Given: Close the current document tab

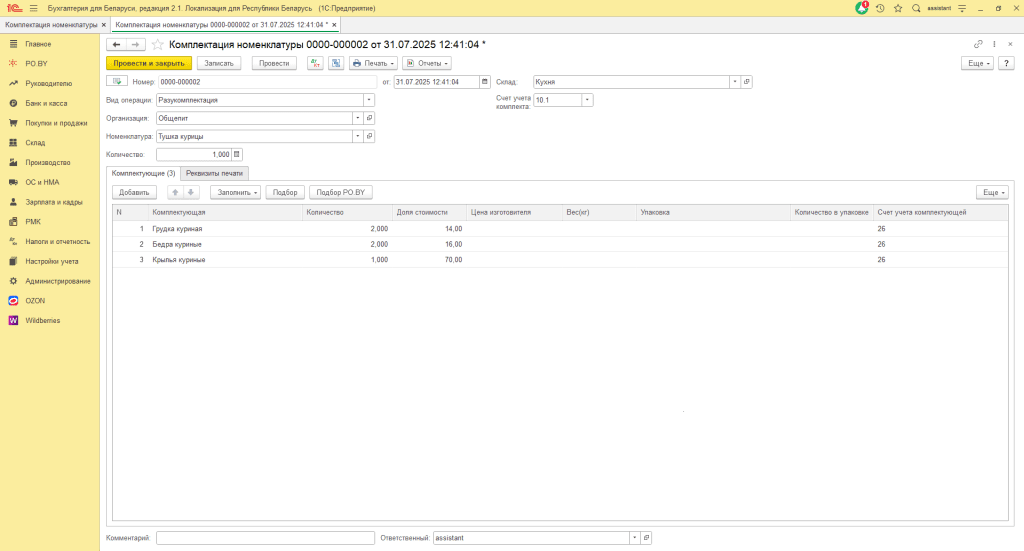Looking at the screenshot, I should (334, 25).
